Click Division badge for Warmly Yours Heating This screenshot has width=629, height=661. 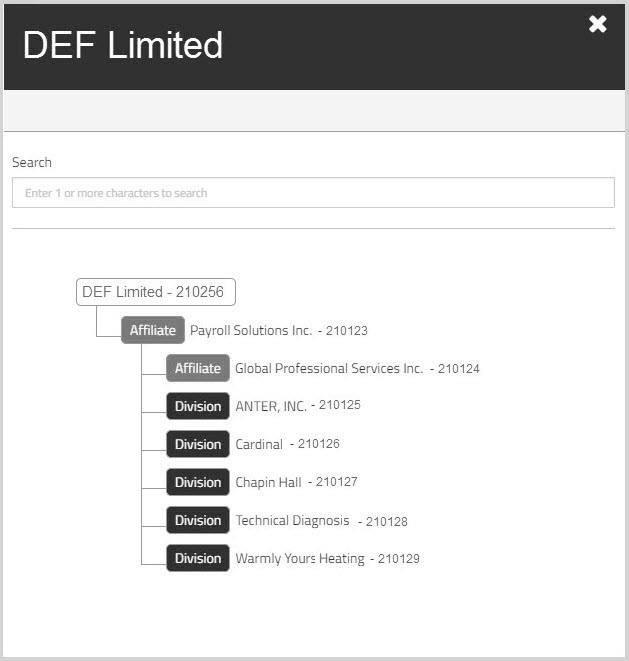pyautogui.click(x=198, y=558)
